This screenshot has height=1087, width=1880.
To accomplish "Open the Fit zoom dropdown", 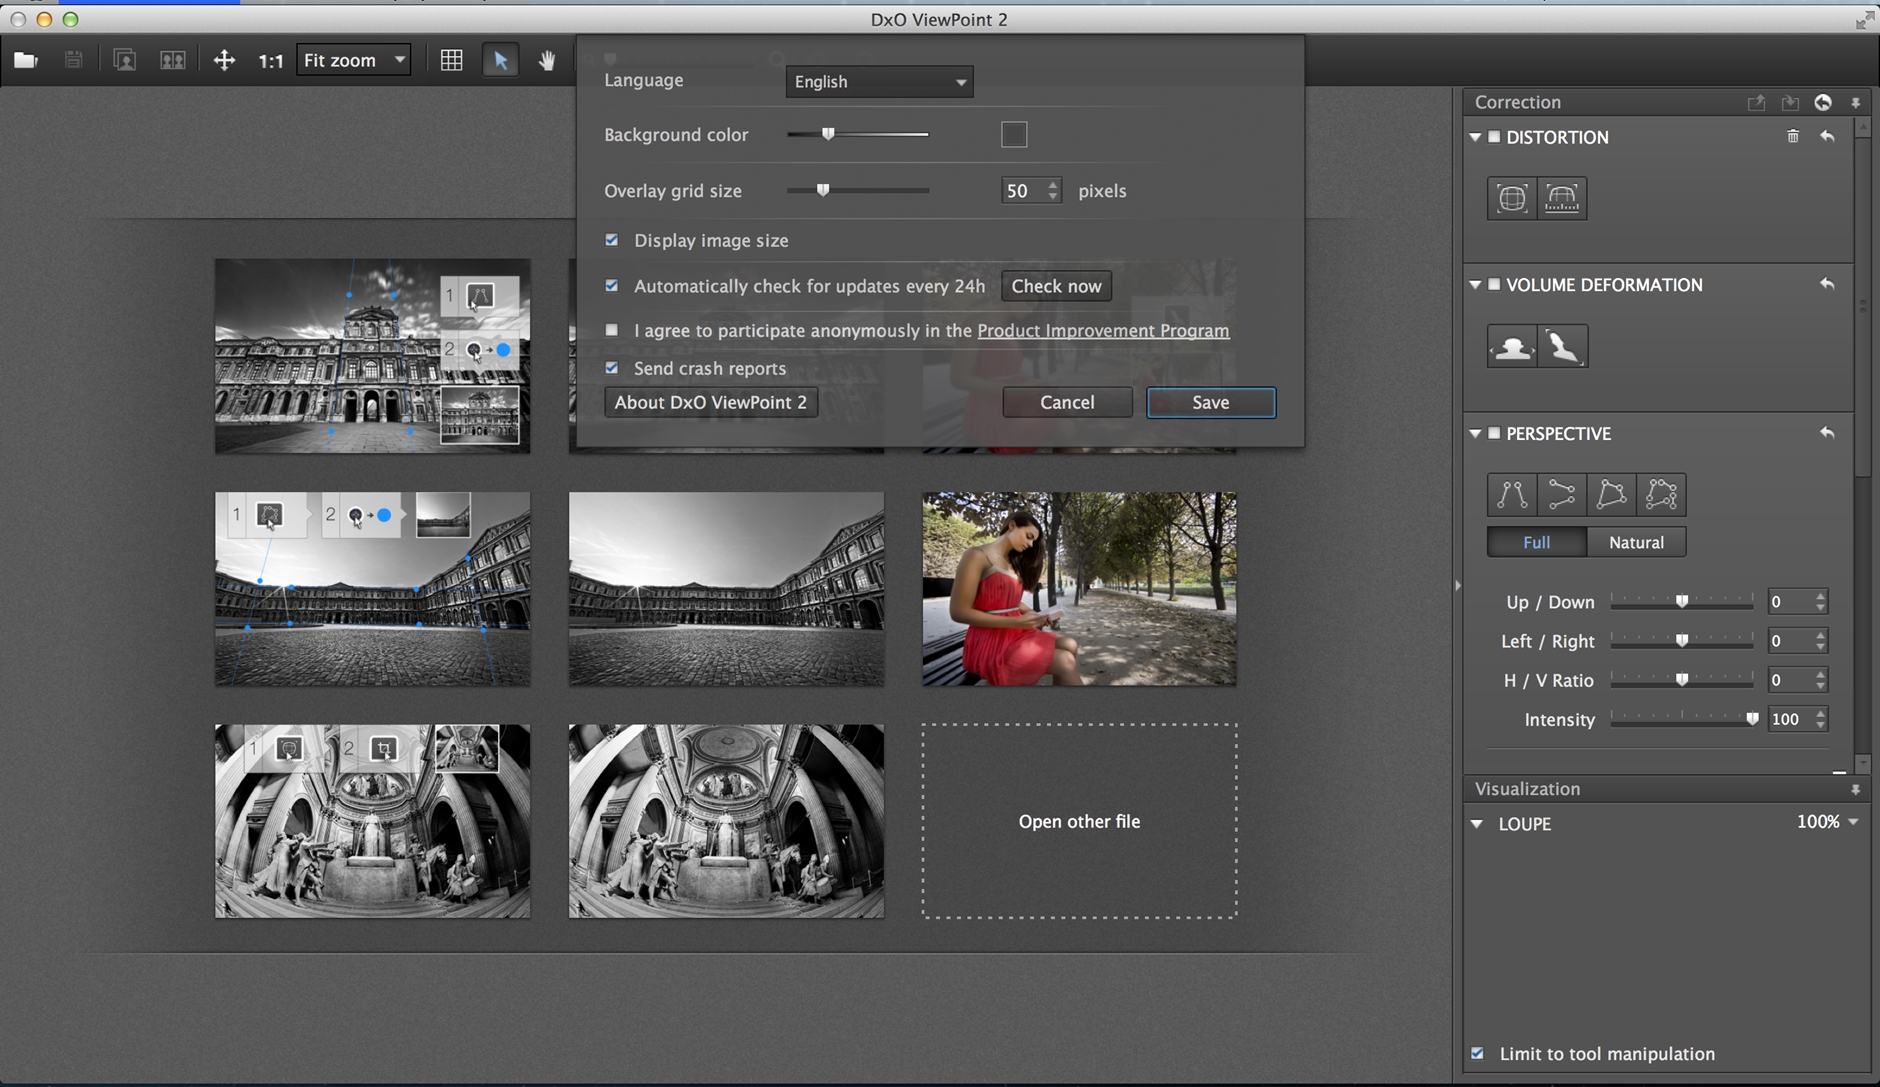I will coord(353,60).
